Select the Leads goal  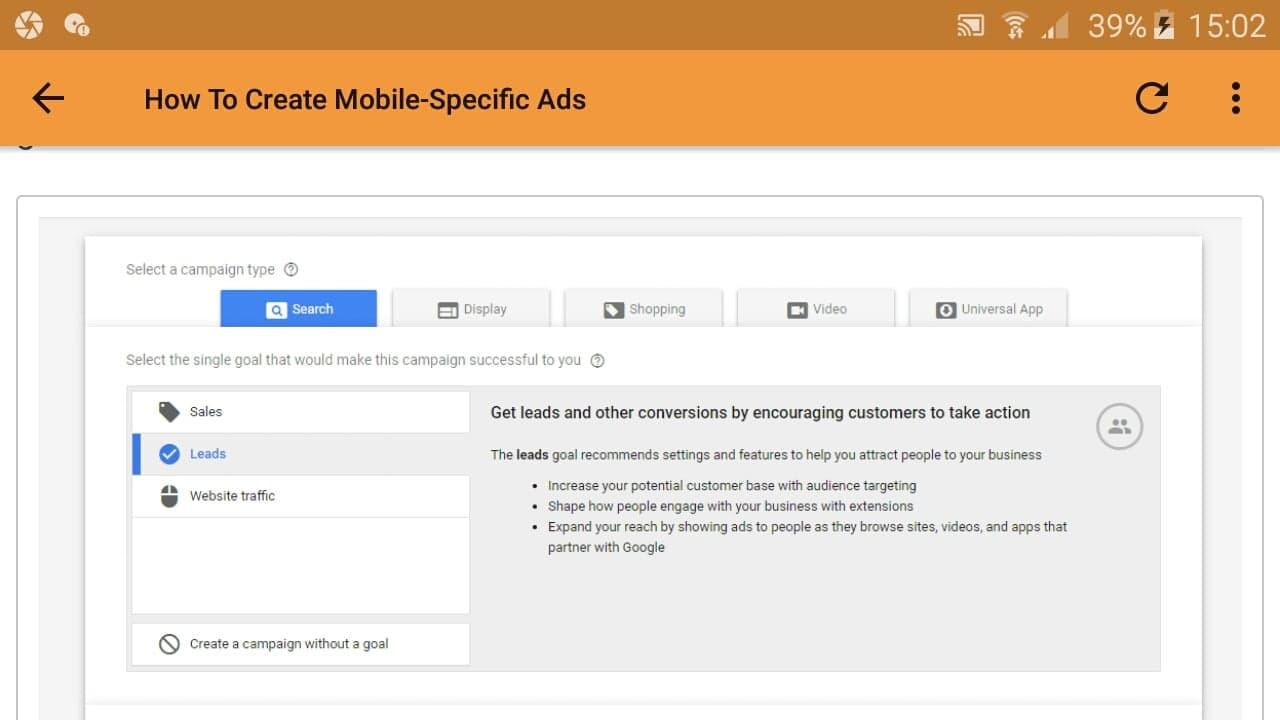click(x=301, y=454)
